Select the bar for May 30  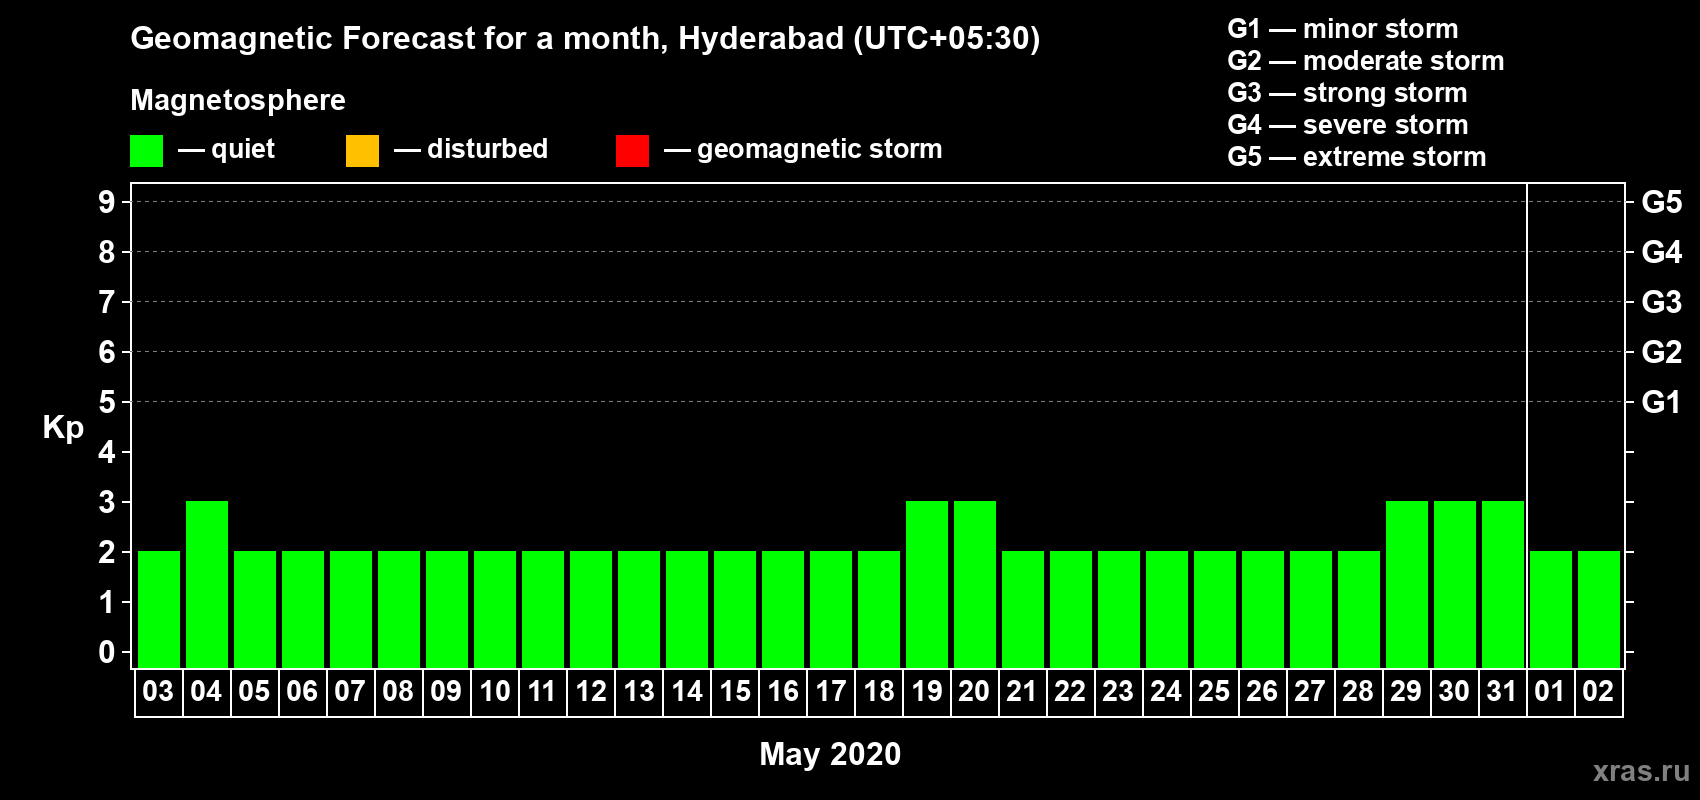pos(1455,584)
